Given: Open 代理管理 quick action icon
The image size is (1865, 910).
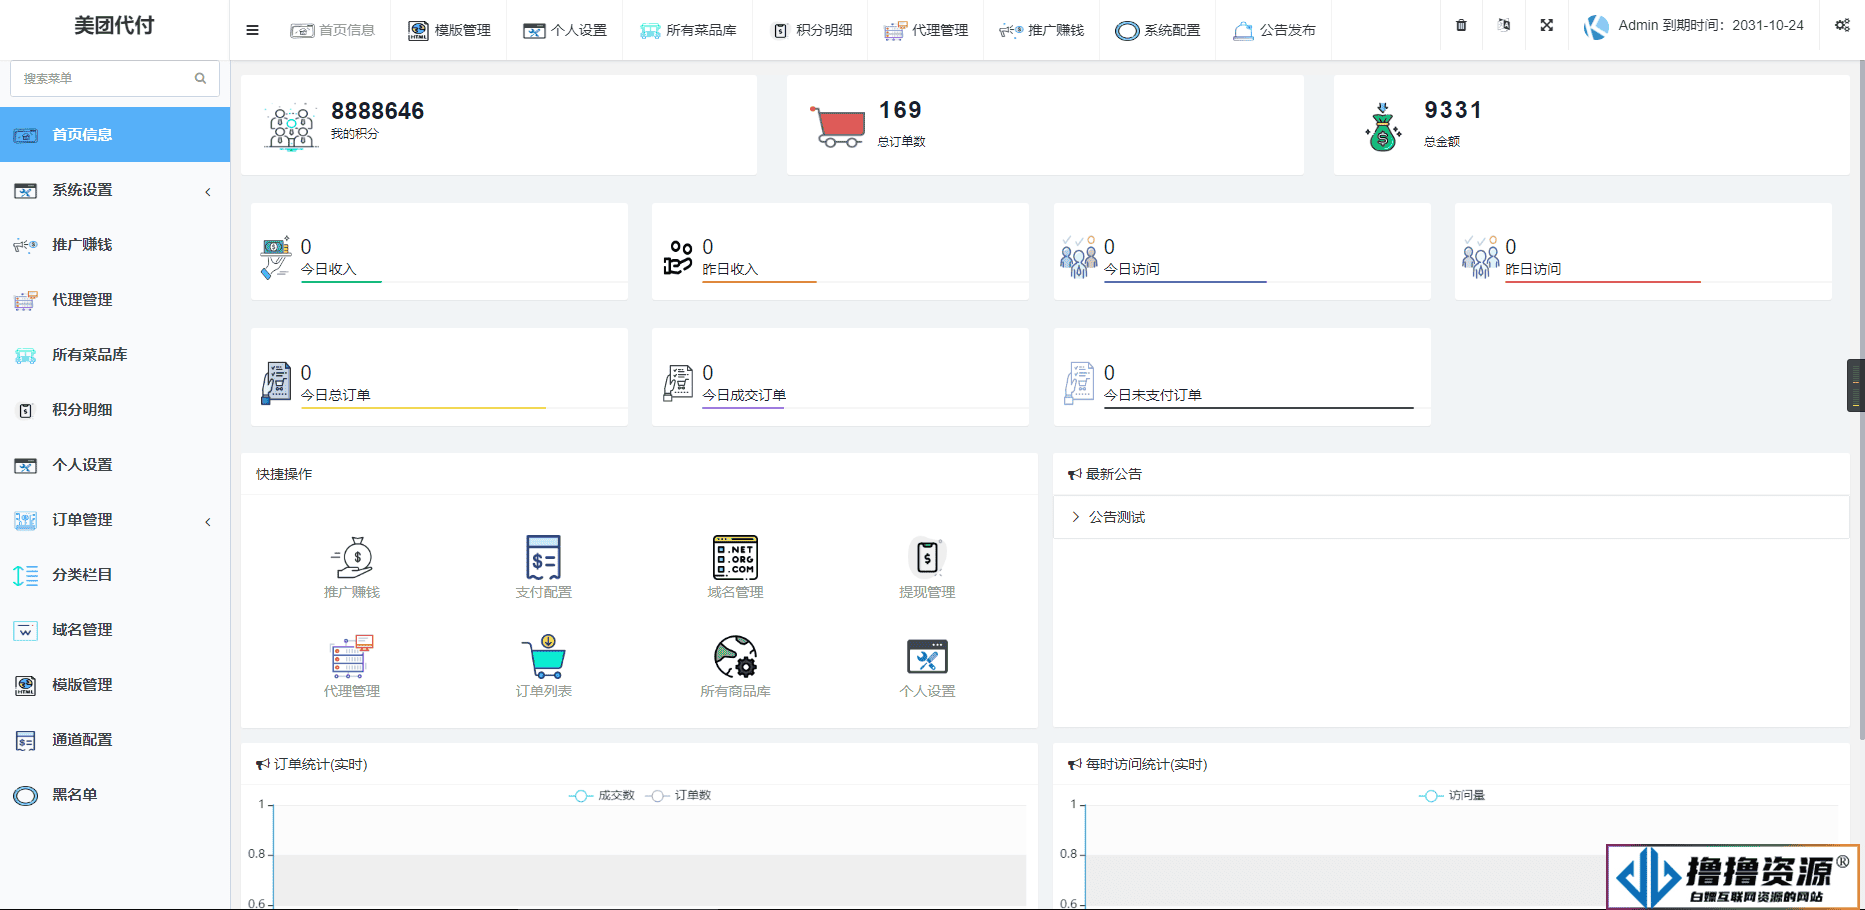Looking at the screenshot, I should coord(352,656).
